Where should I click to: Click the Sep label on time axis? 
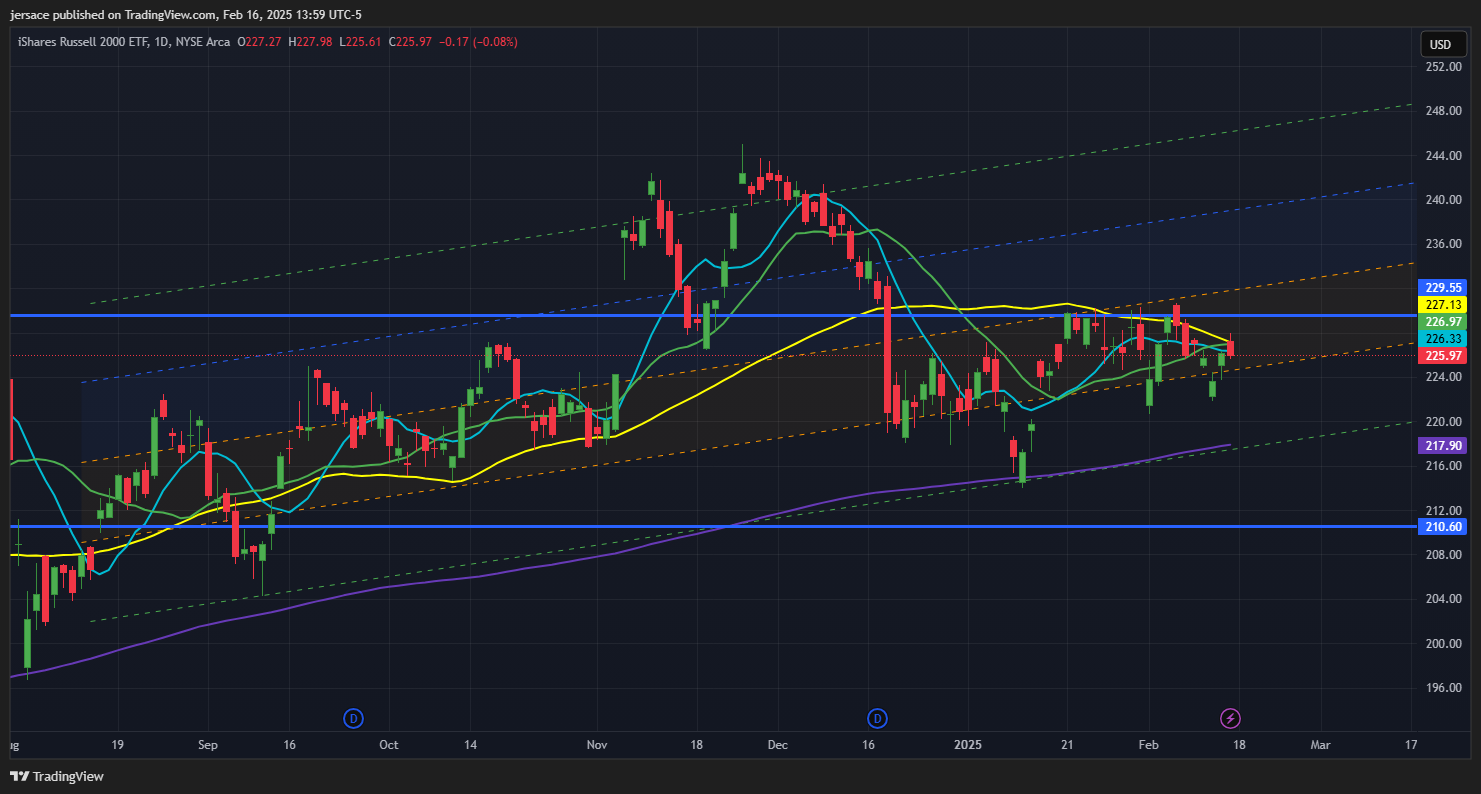coord(208,745)
